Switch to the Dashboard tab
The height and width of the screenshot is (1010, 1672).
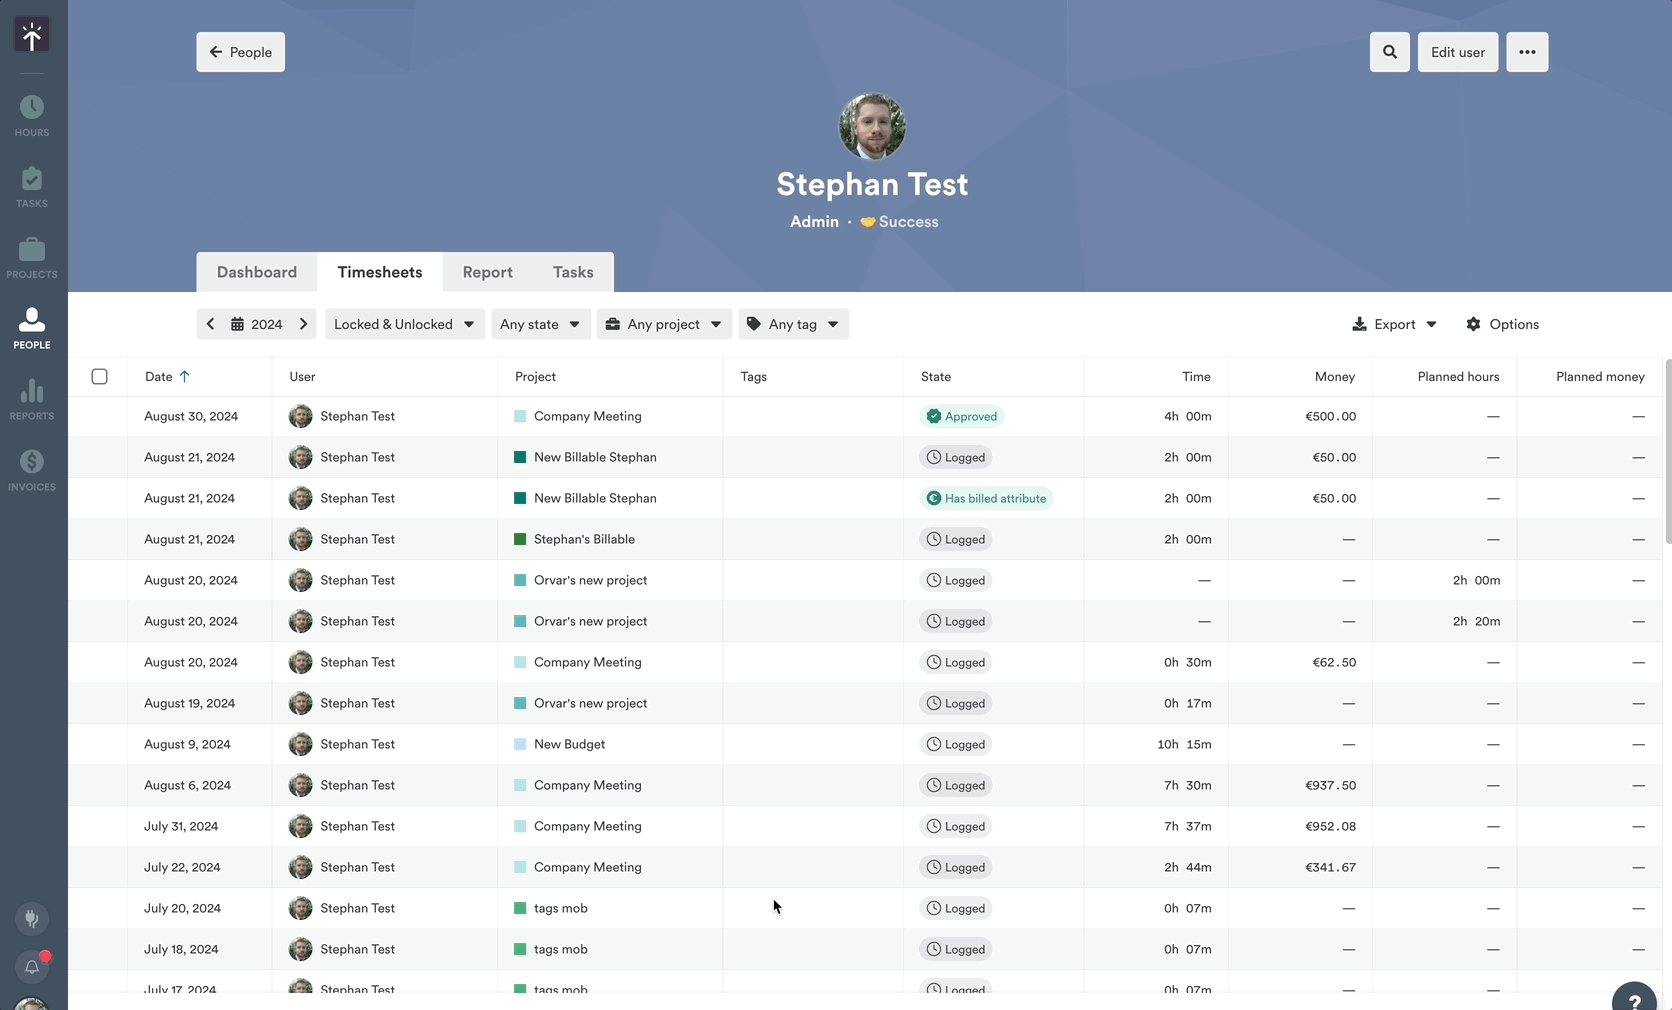pos(256,271)
